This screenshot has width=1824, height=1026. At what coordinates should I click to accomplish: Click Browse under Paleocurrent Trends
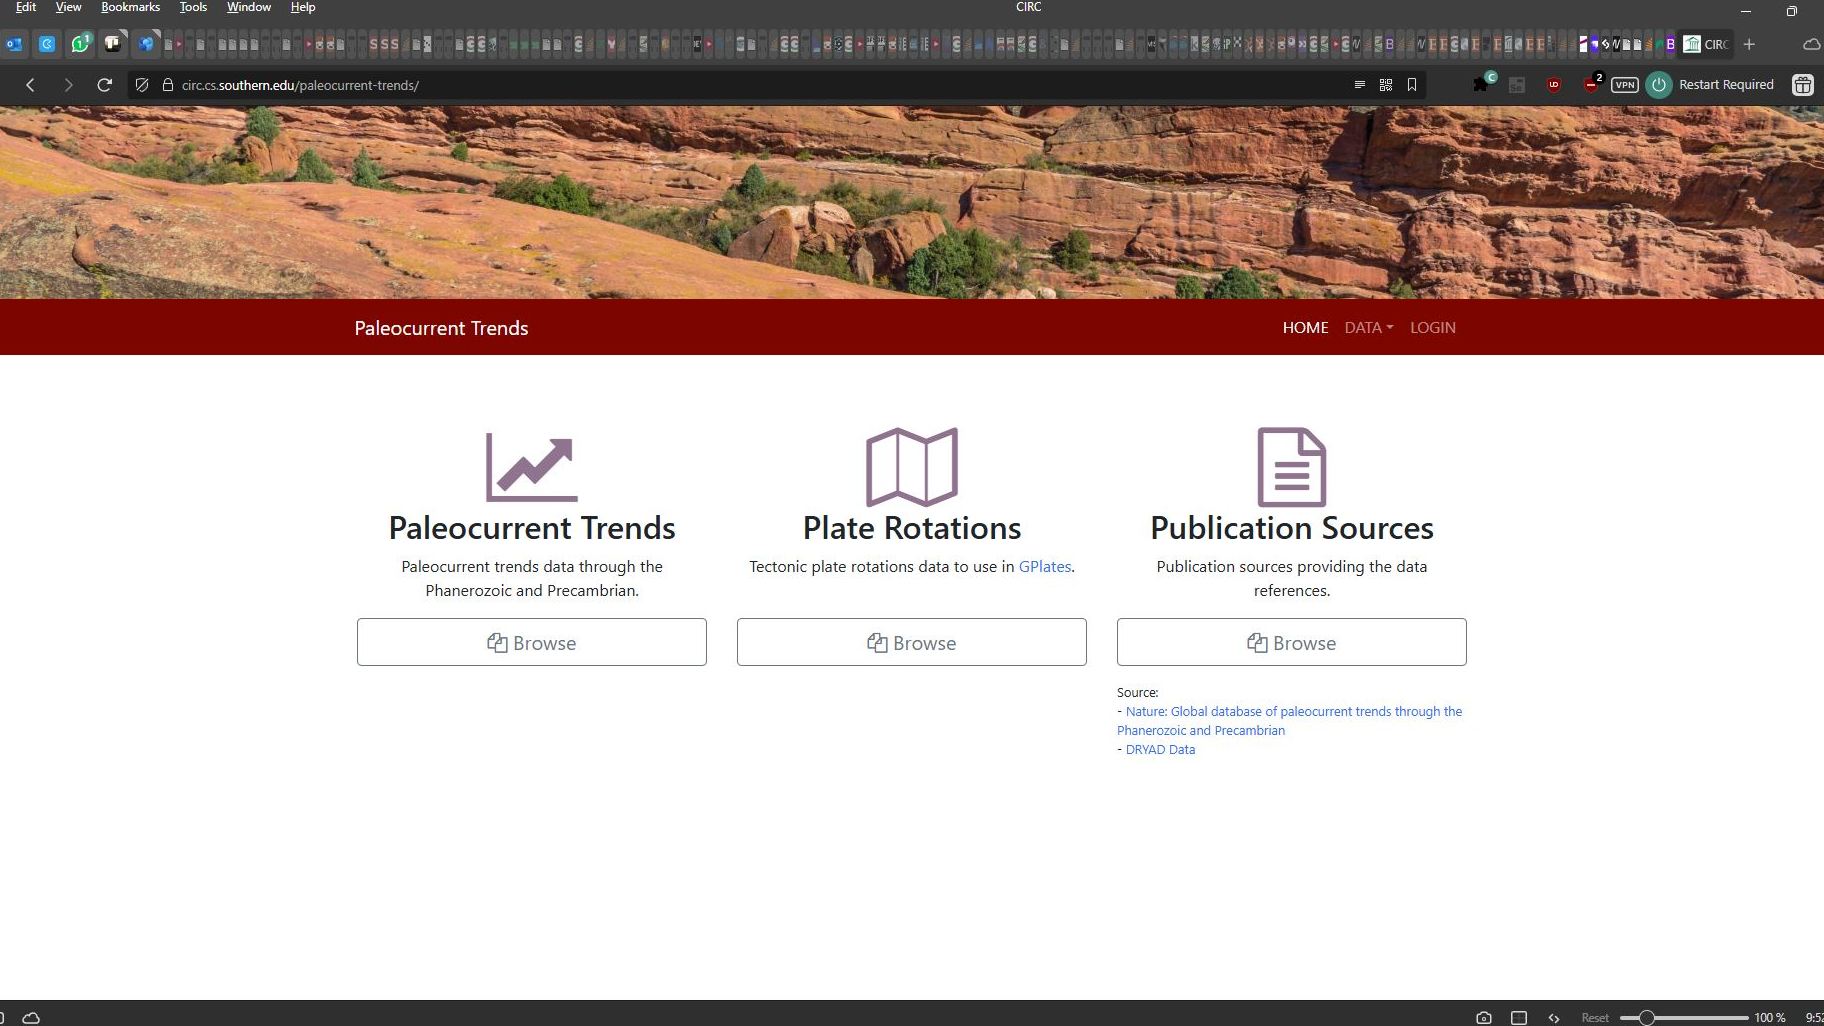532,642
